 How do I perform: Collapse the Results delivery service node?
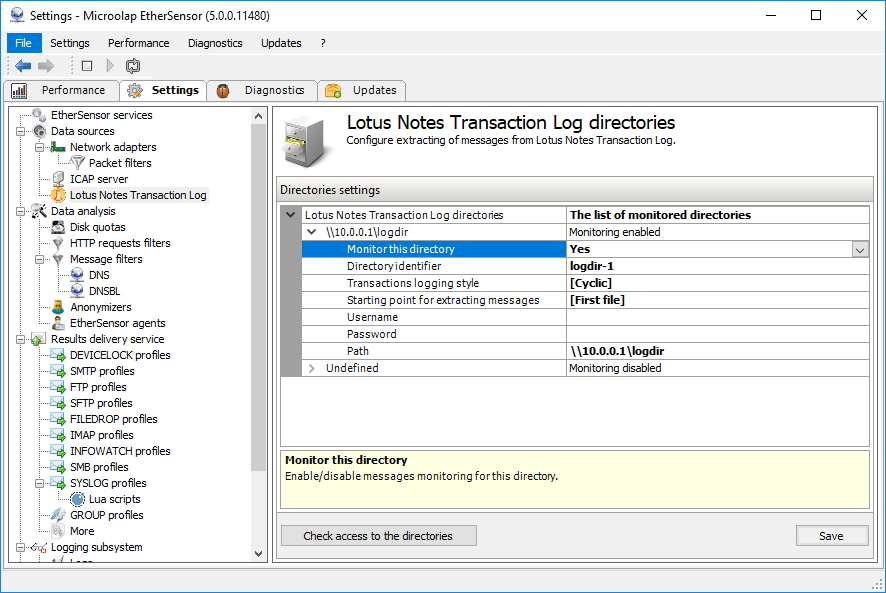point(20,339)
